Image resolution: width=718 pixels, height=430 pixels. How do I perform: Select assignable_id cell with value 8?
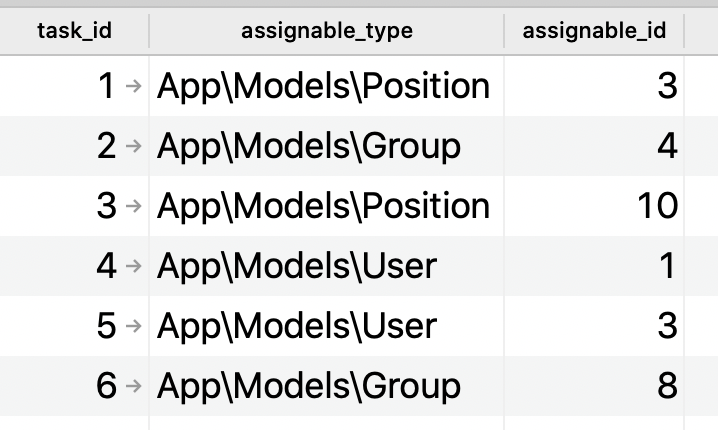click(x=594, y=386)
